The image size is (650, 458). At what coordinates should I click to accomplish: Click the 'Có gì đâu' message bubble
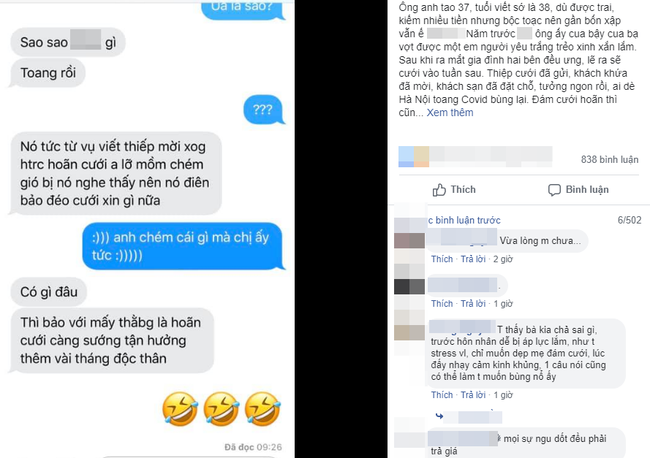pos(48,292)
